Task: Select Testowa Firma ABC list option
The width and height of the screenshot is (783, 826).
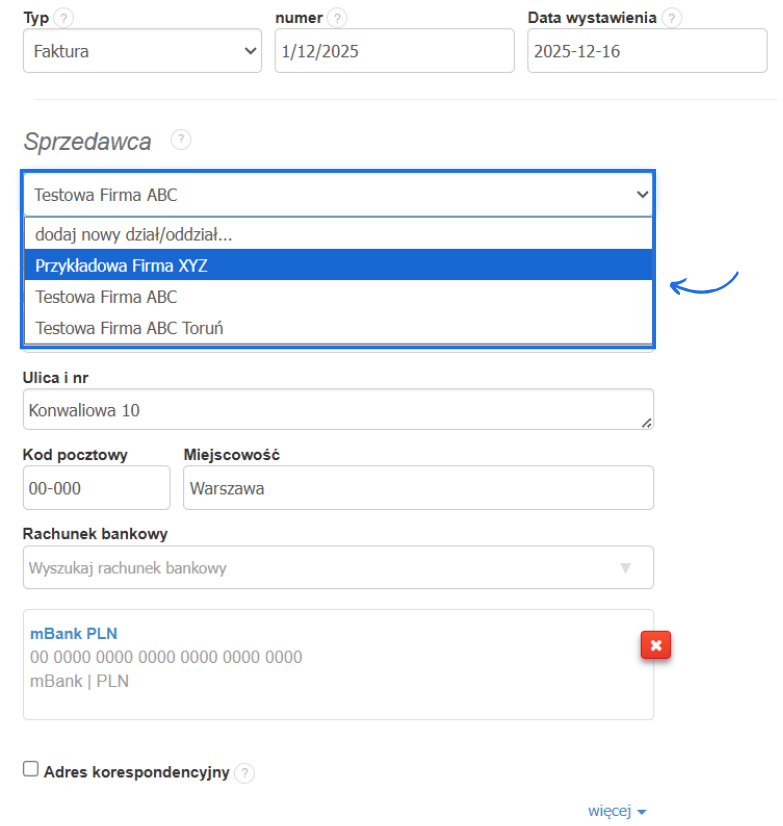Action: pos(338,297)
